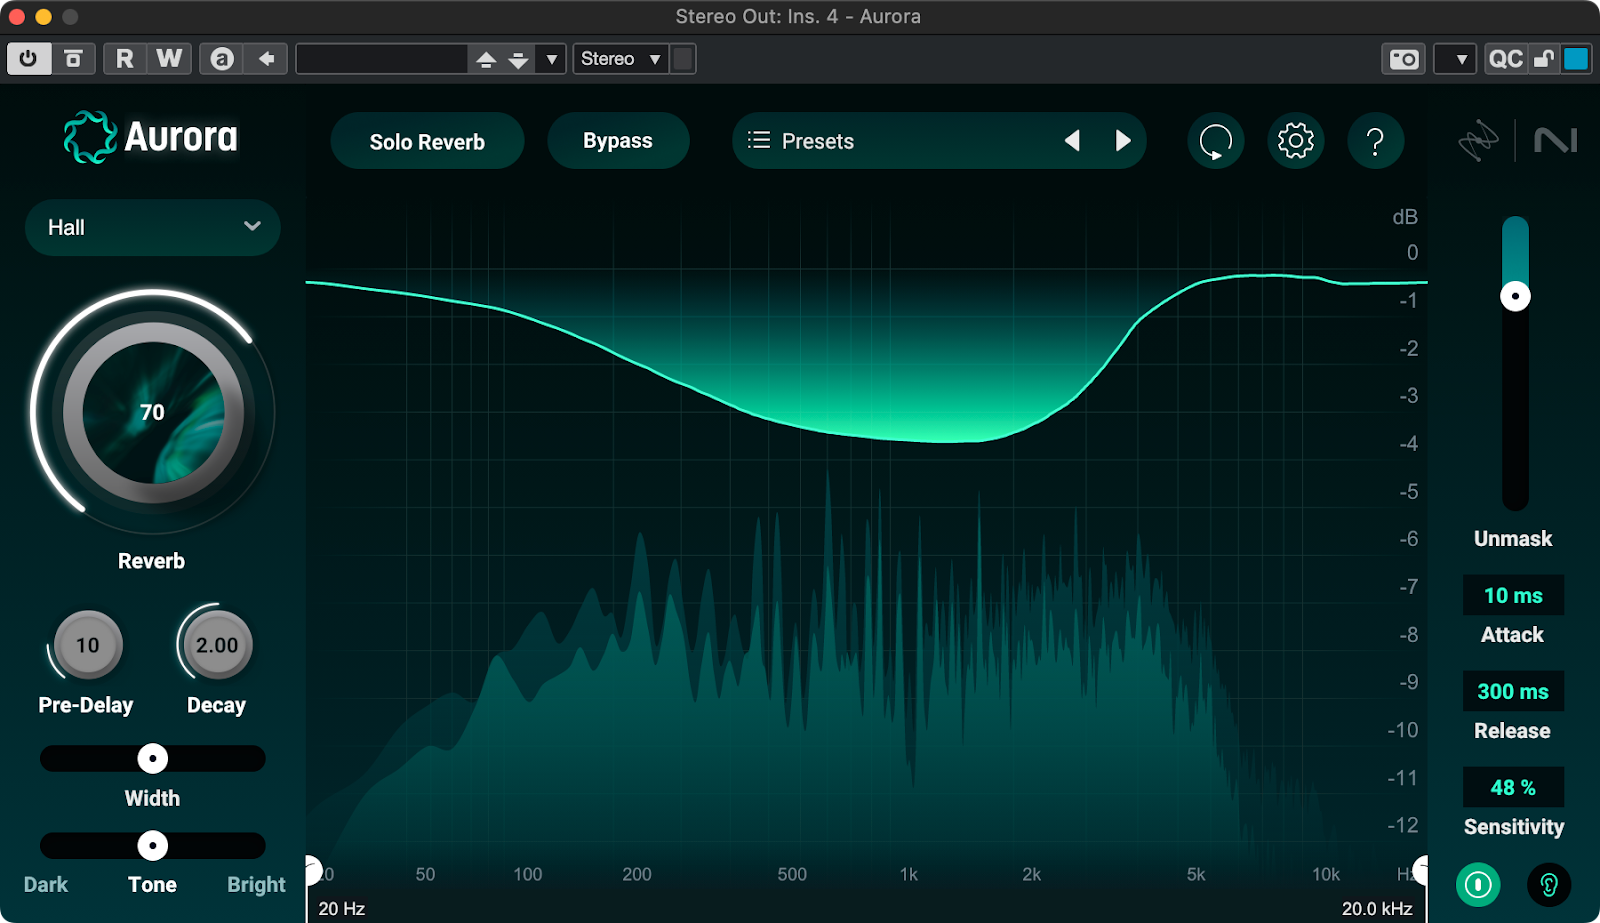Click the Decay knob showing 2.00
This screenshot has width=1600, height=923.
click(217, 645)
